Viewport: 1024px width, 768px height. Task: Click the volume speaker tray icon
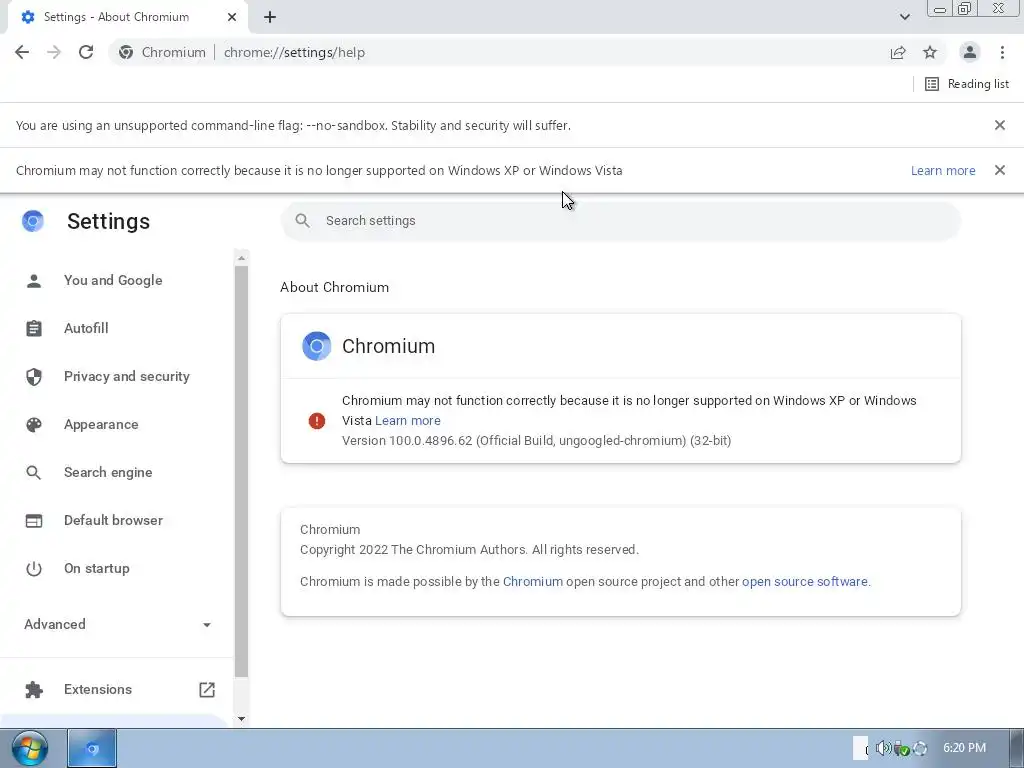tap(883, 748)
